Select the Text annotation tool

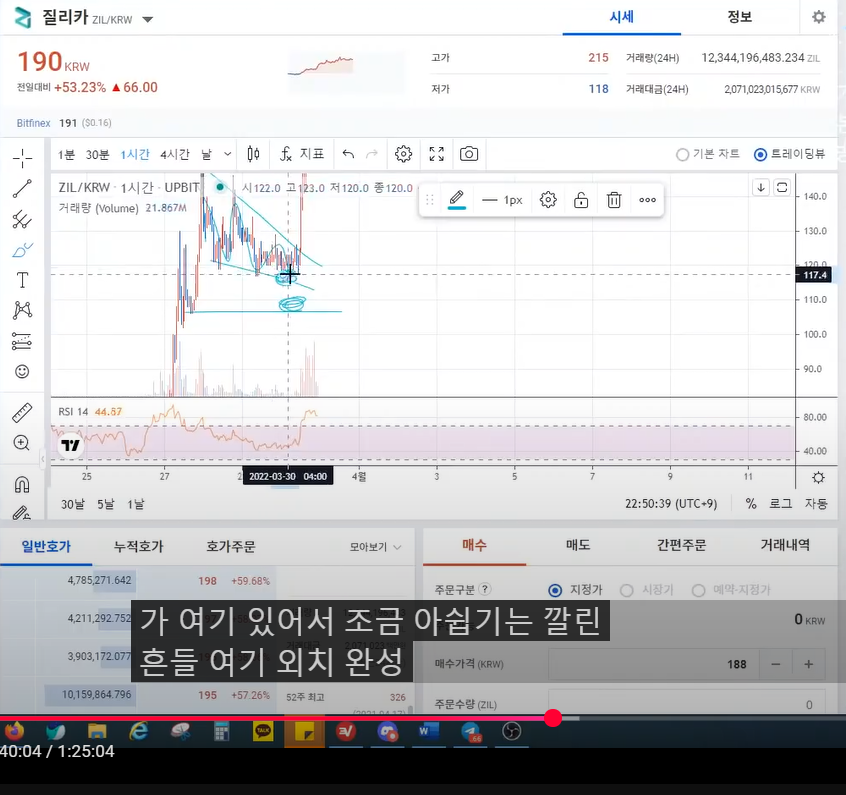point(22,280)
